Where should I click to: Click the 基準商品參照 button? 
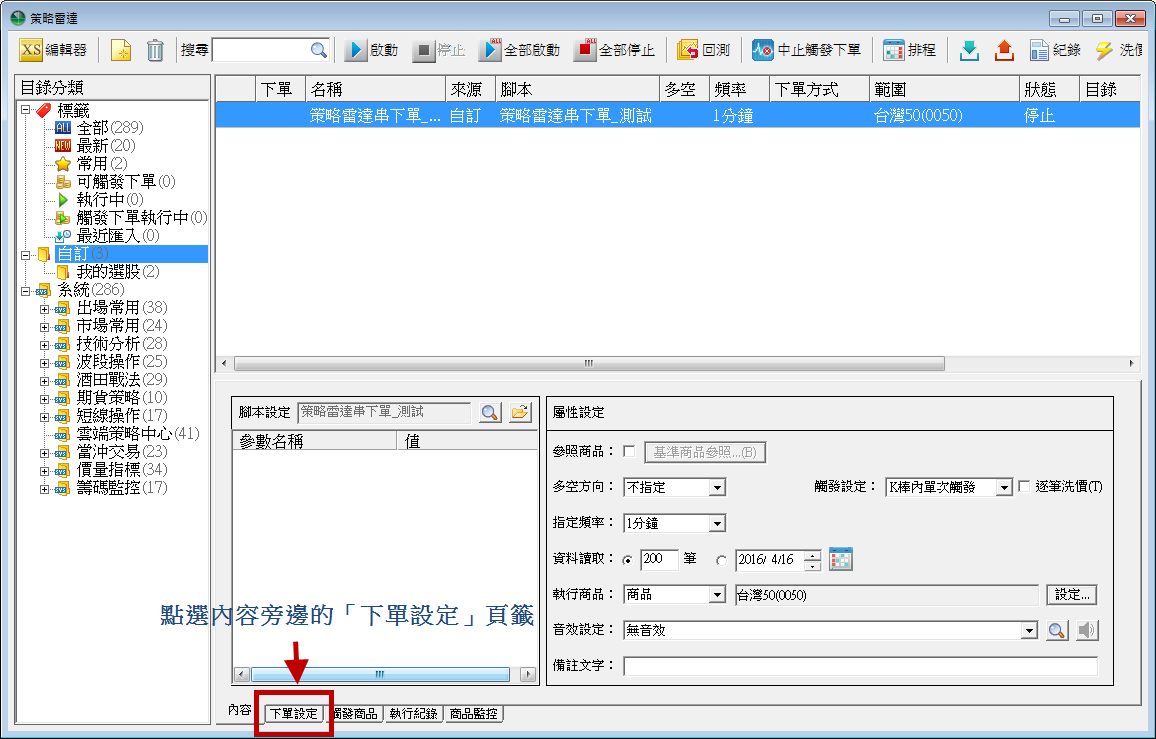tap(705, 452)
